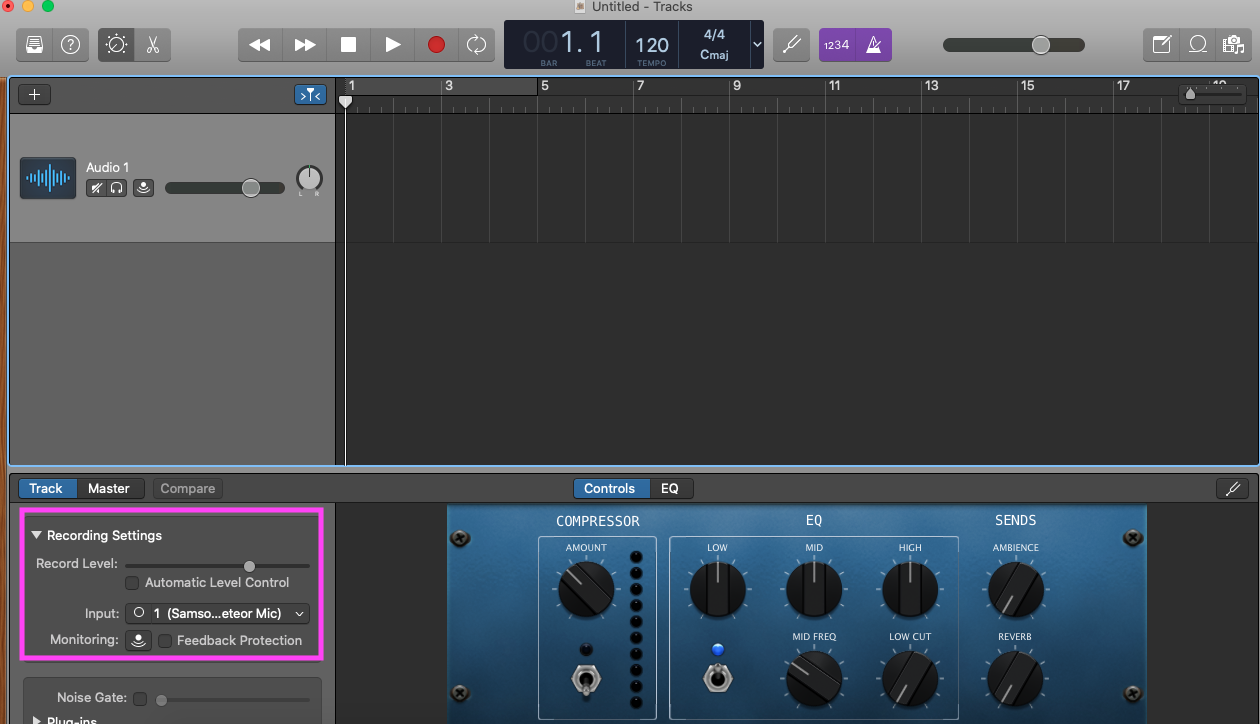Flip the EQ on/off toggle switch
This screenshot has width=1260, height=724.
(716, 679)
